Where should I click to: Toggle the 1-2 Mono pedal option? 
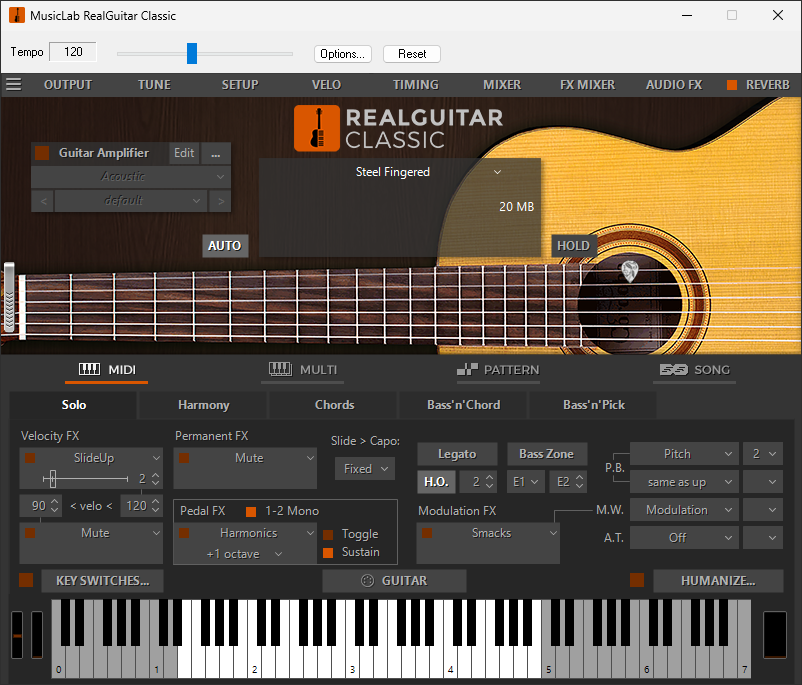click(251, 512)
